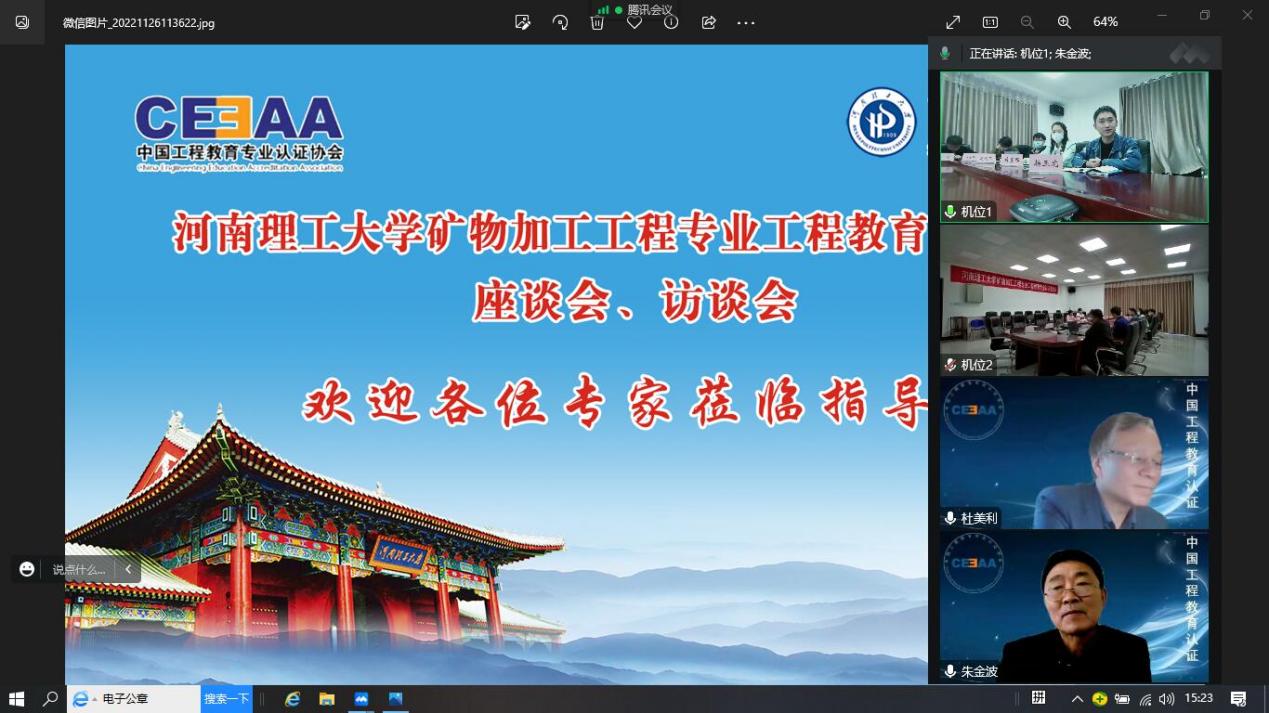The width and height of the screenshot is (1269, 713).
Task: Enter full screen with the diagonal arrows icon
Action: pos(953,22)
